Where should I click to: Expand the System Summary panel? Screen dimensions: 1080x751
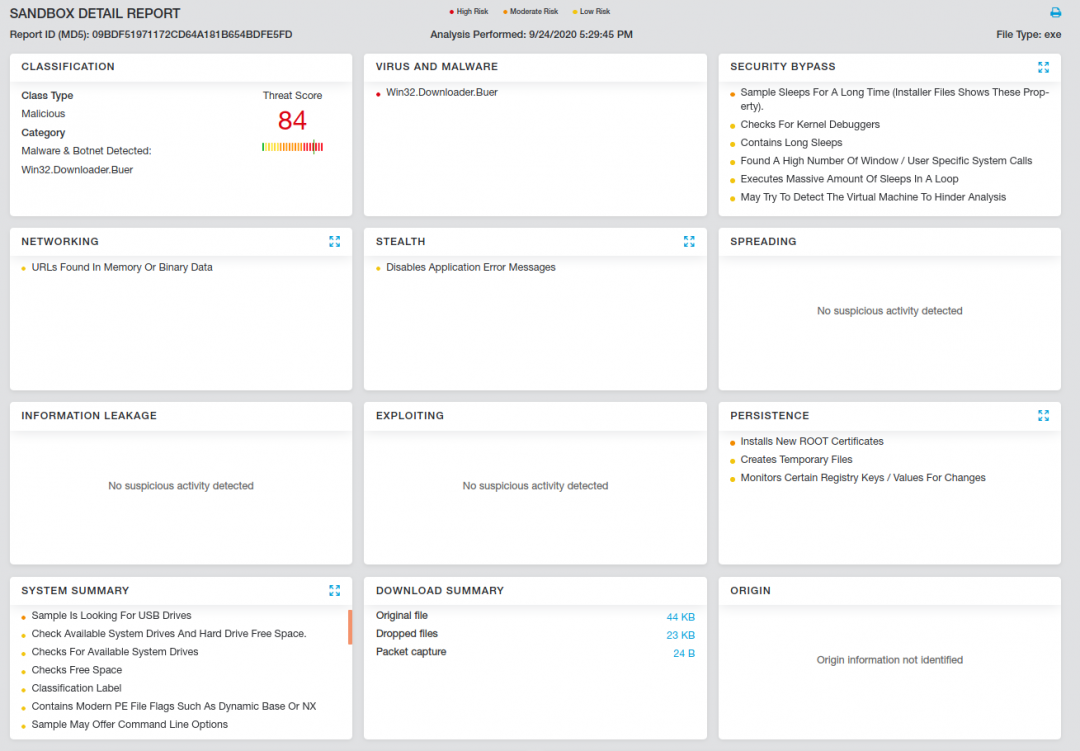tap(334, 590)
